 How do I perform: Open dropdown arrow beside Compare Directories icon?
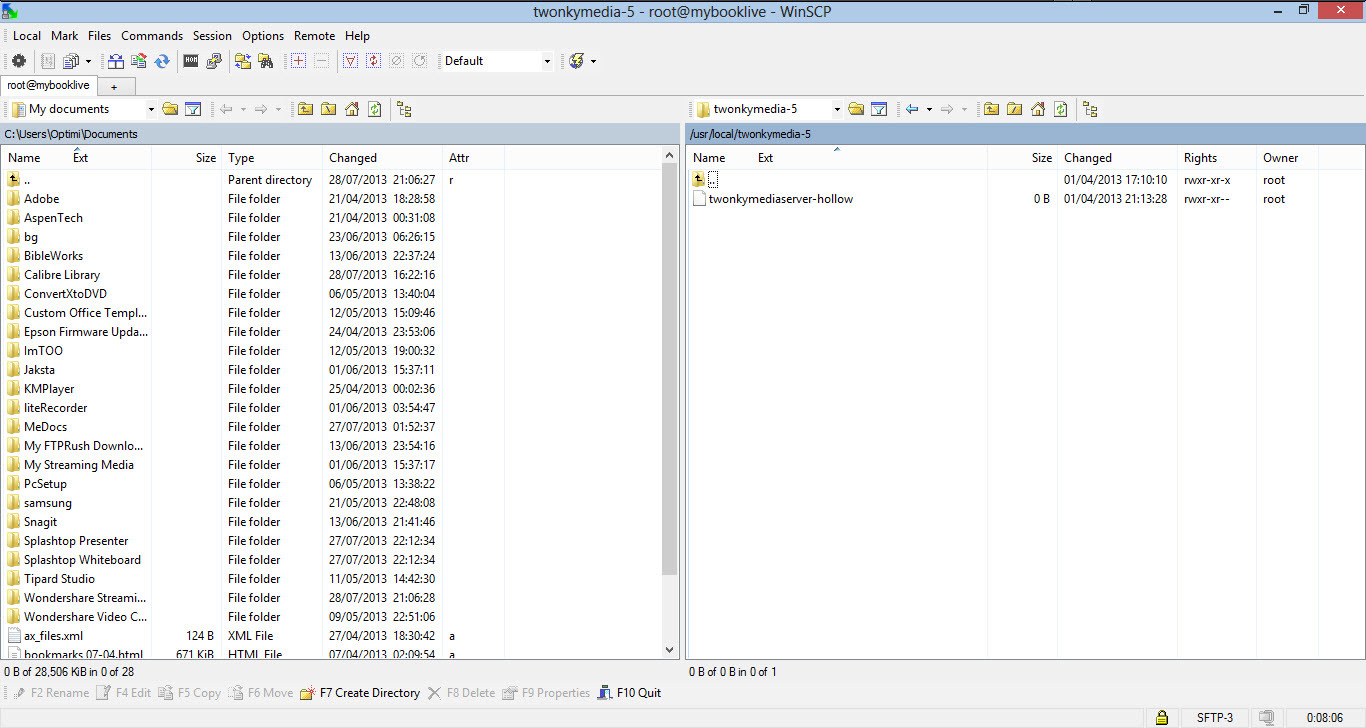pyautogui.click(x=88, y=61)
